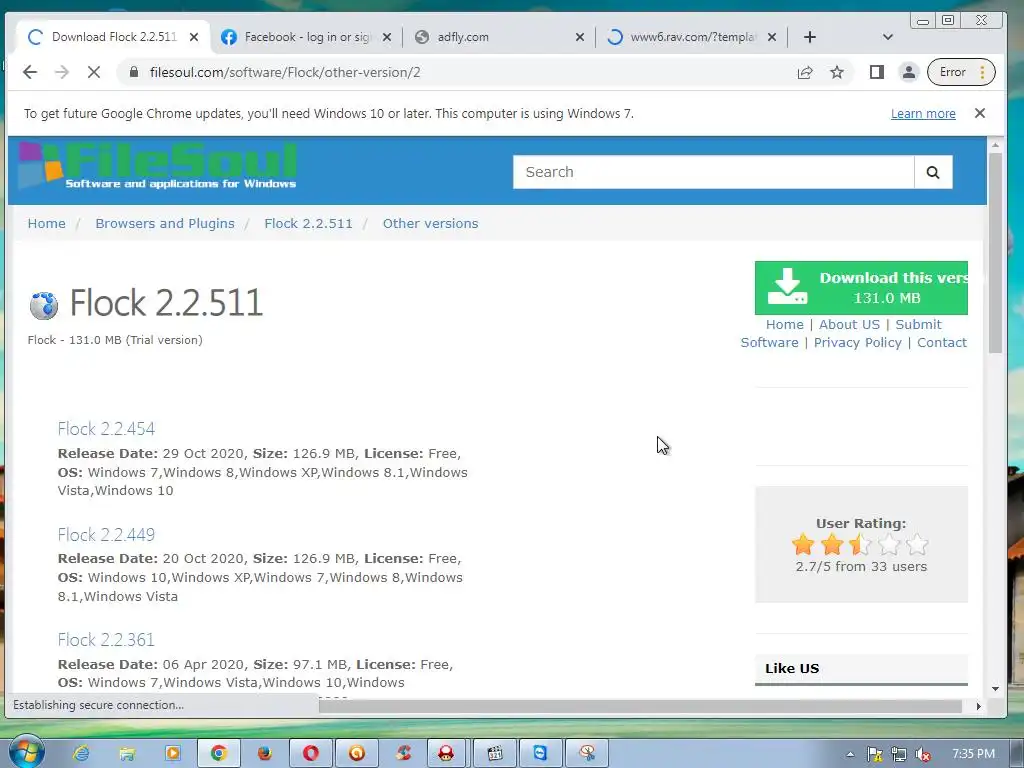This screenshot has width=1024, height=768.
Task: Open TeamViewer from taskbar
Action: pyautogui.click(x=540, y=754)
